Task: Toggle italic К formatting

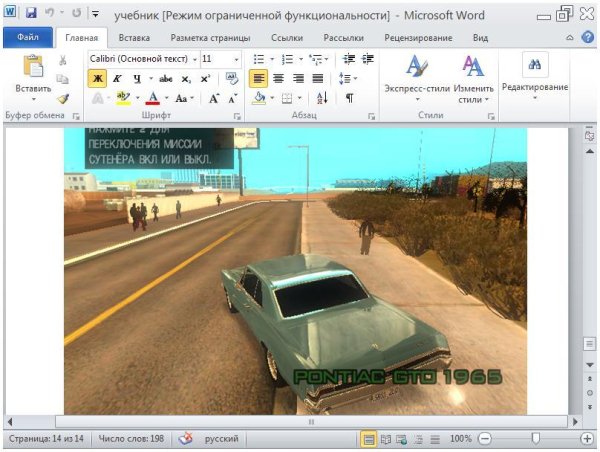Action: click(117, 79)
